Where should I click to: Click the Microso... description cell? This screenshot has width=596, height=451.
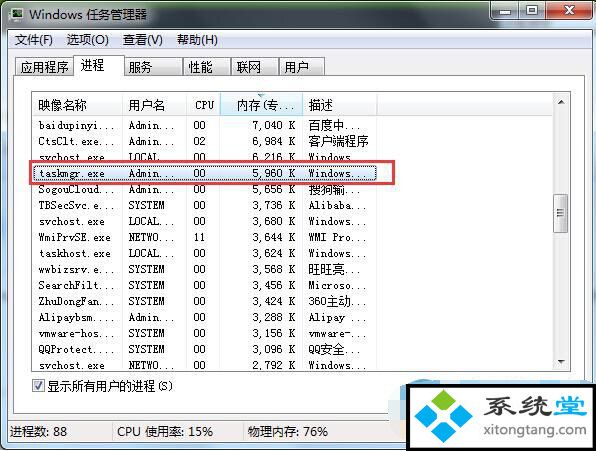(x=337, y=285)
